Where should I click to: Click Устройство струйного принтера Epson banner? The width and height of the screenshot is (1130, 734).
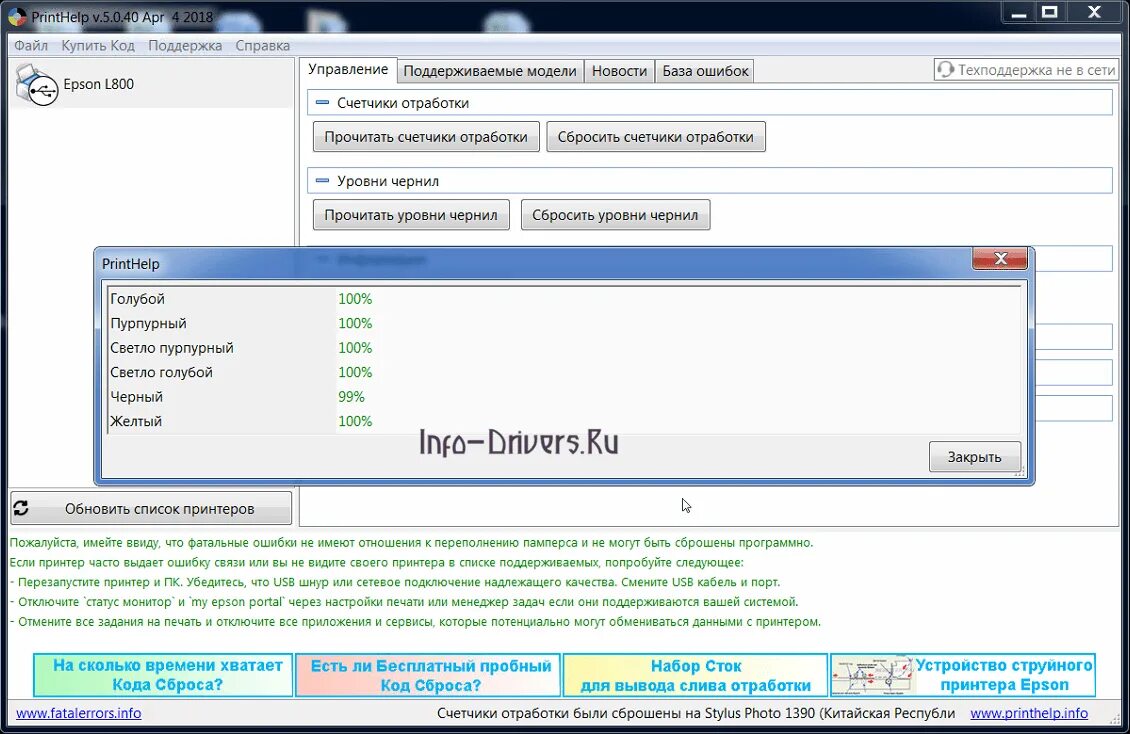(x=963, y=675)
